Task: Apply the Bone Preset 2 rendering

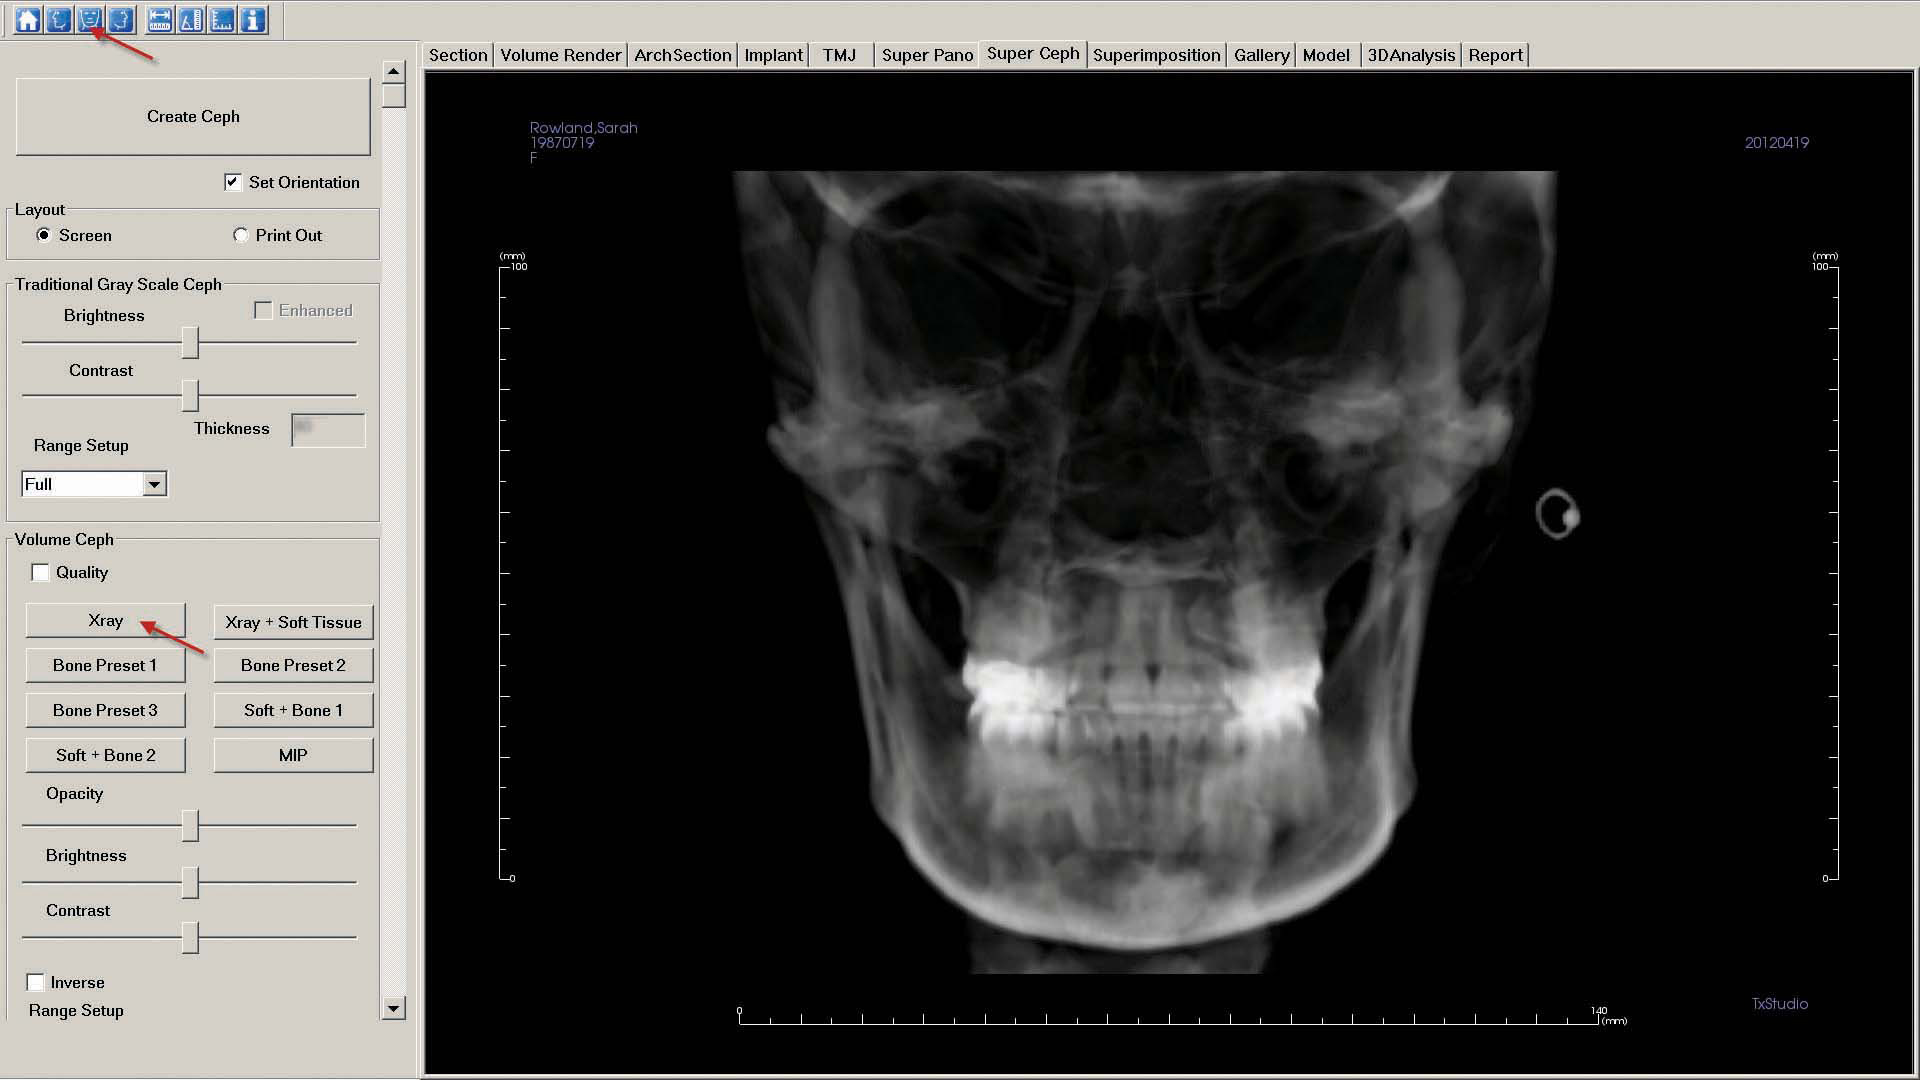Action: coord(293,665)
